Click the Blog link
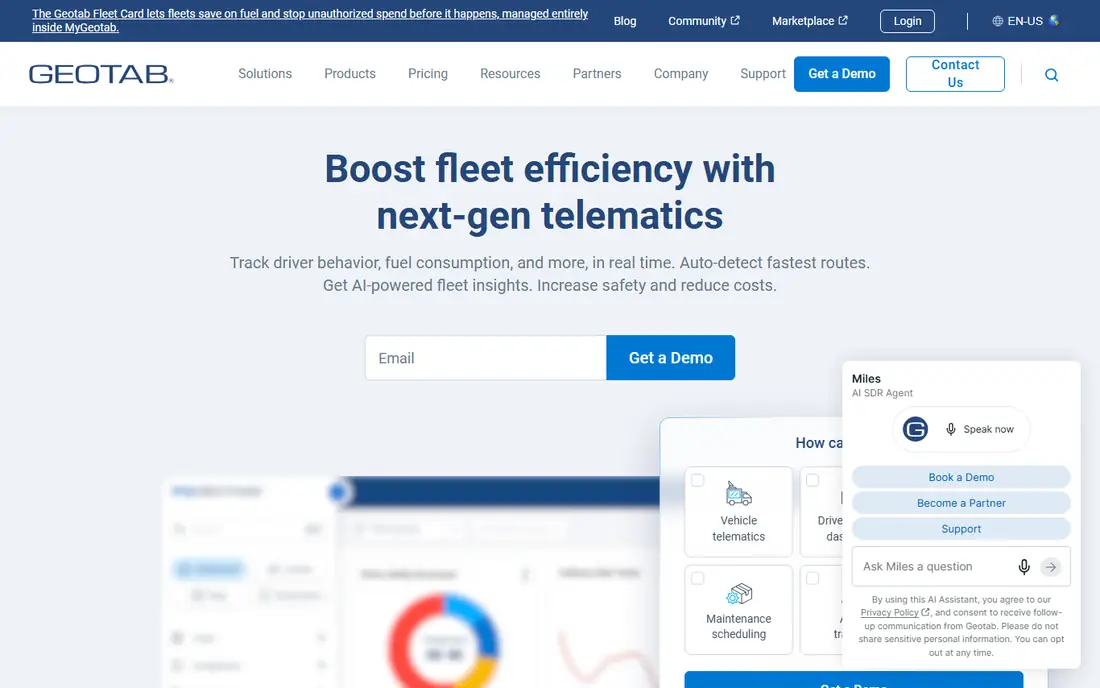The width and height of the screenshot is (1100, 688). tap(624, 21)
